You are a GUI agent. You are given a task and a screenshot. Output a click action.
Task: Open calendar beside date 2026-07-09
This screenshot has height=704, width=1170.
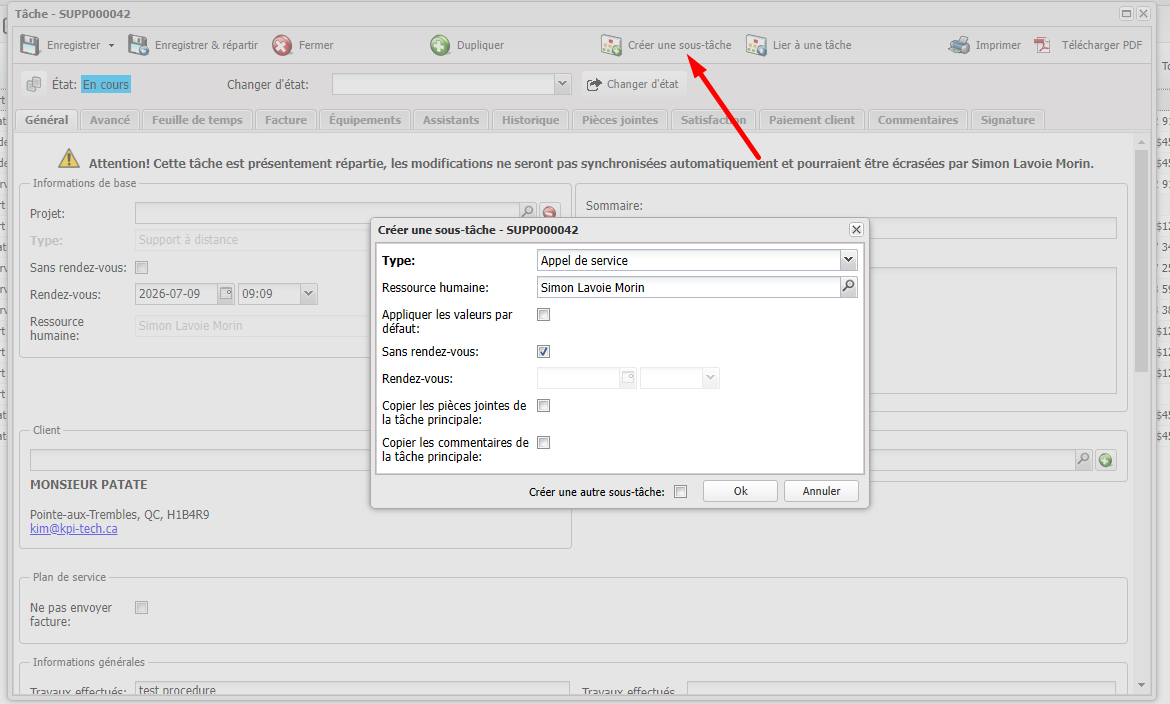point(226,293)
